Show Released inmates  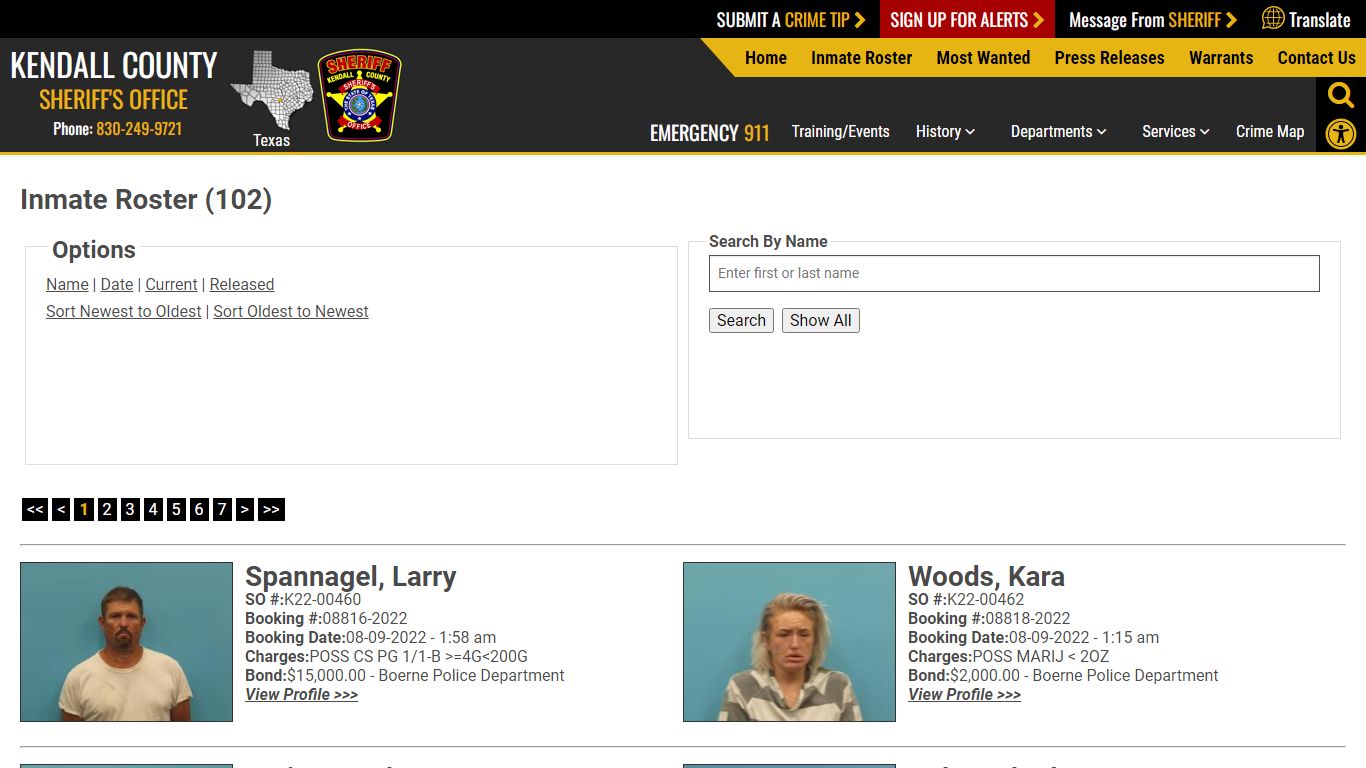pos(242,284)
